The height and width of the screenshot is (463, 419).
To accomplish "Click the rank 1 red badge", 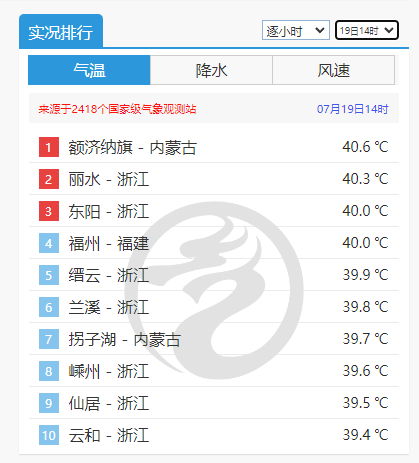I will pyautogui.click(x=49, y=147).
